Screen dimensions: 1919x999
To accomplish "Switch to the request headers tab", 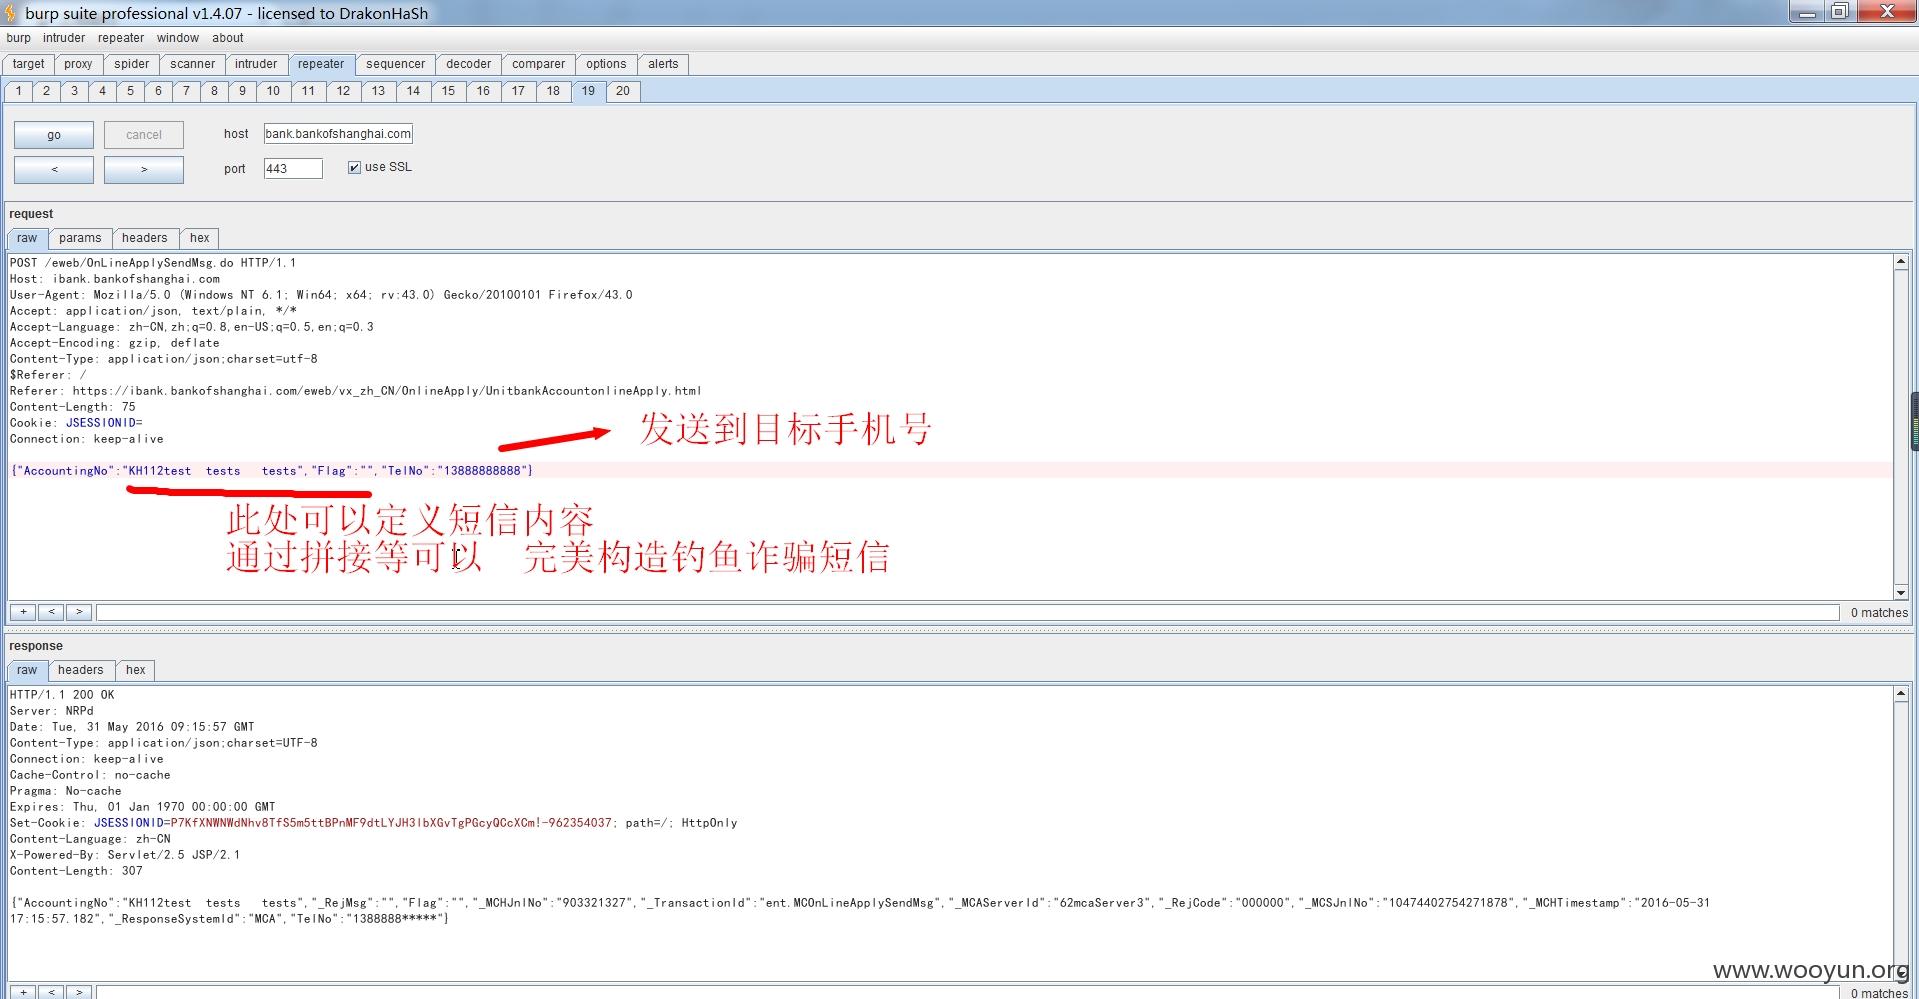I will pos(145,238).
